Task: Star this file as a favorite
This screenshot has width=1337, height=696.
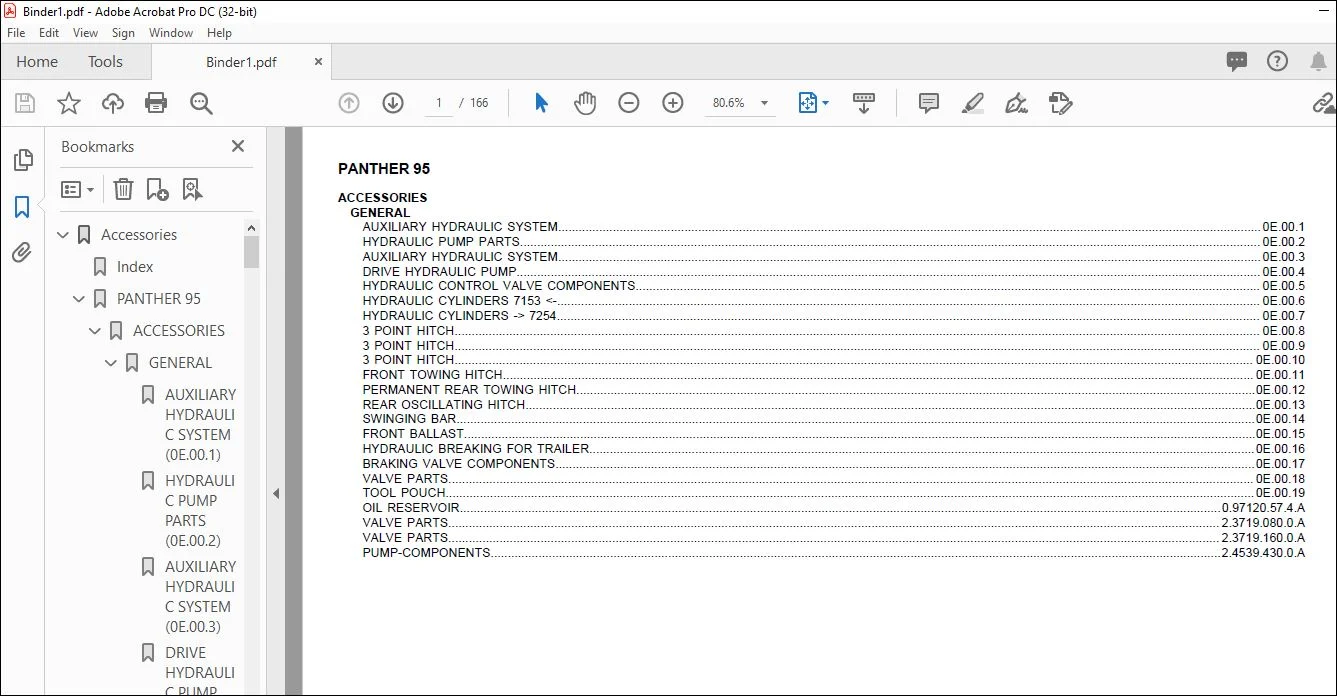Action: pos(69,103)
